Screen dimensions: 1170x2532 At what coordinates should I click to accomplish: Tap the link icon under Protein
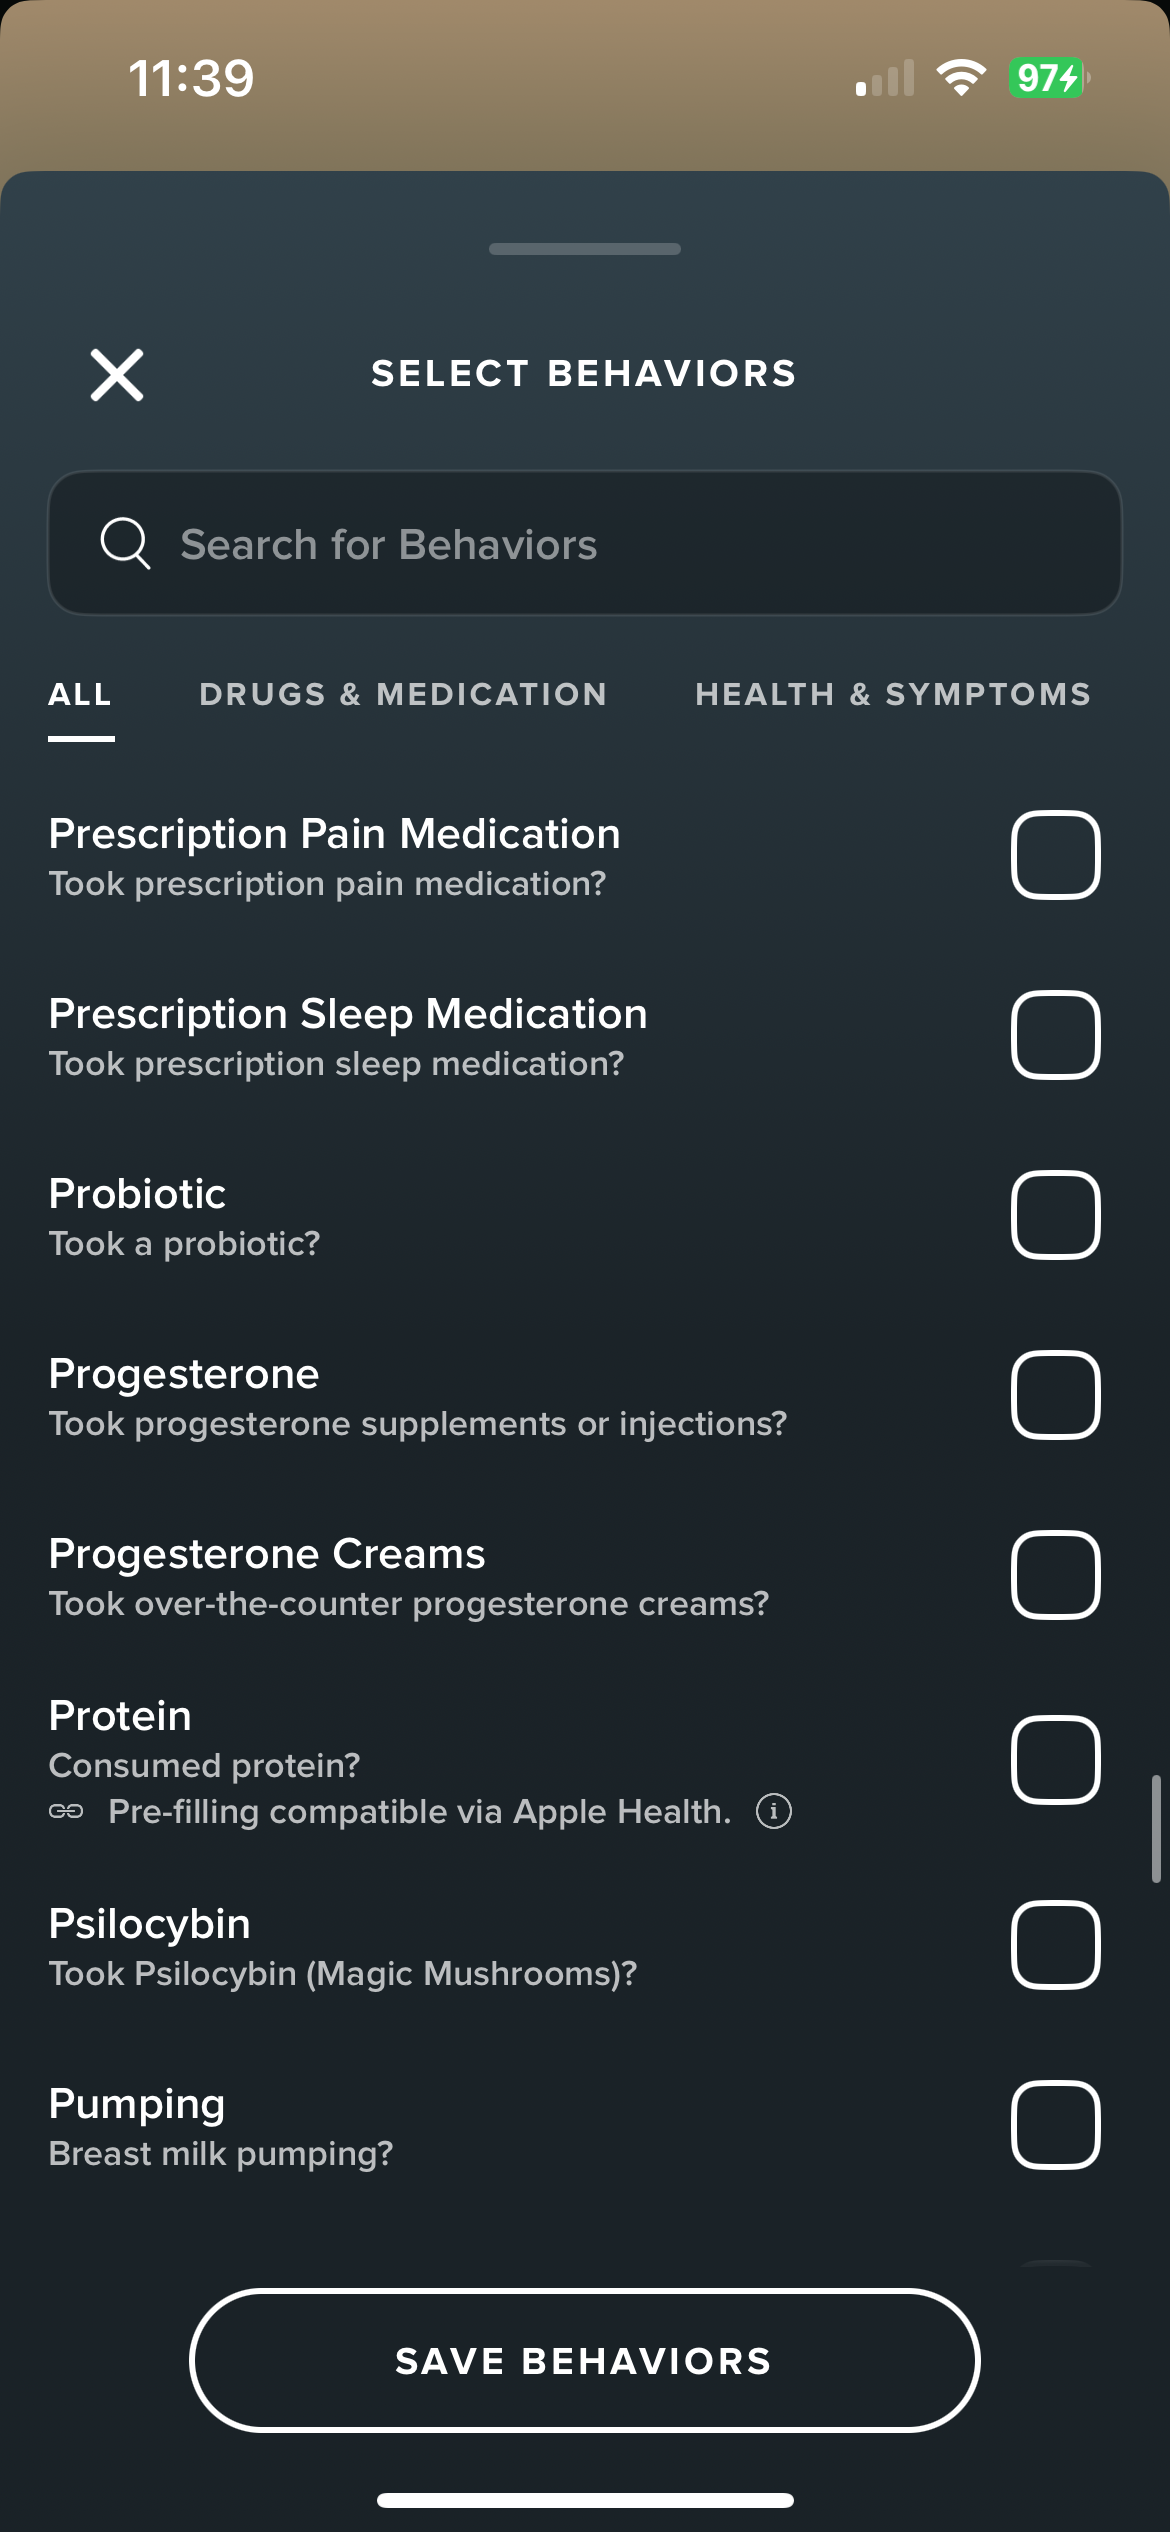point(66,1811)
